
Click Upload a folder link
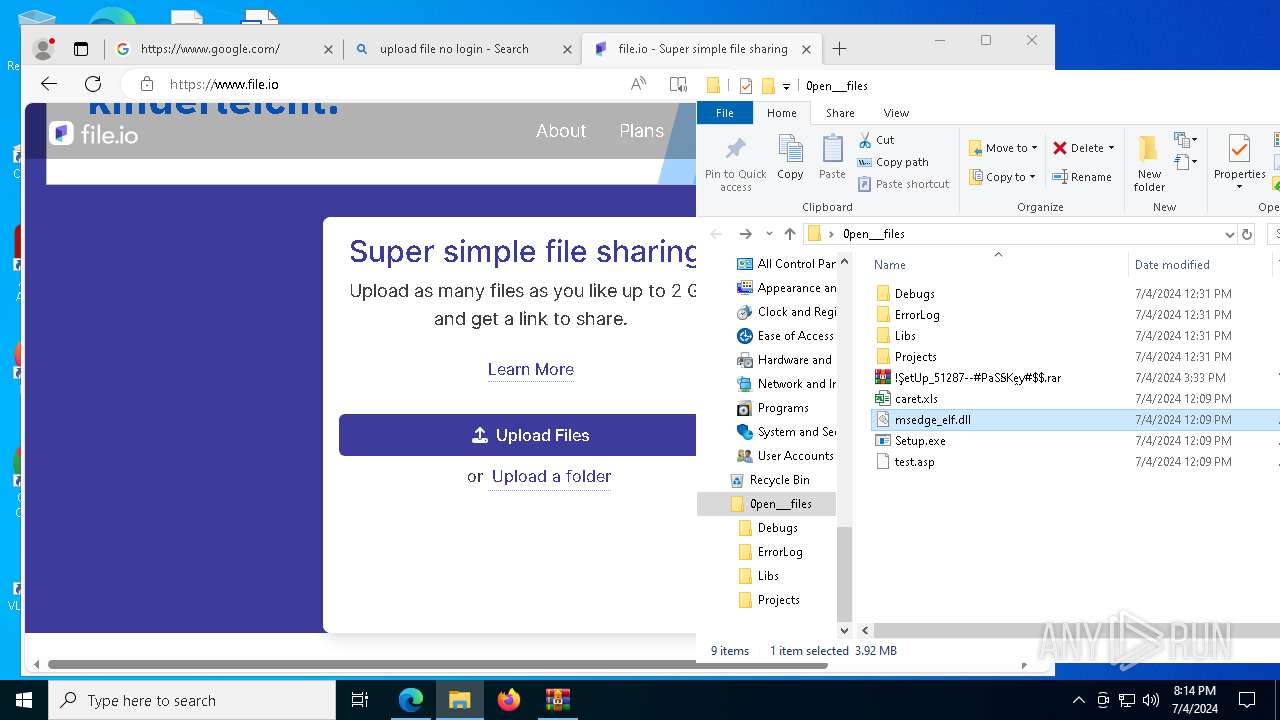click(551, 477)
